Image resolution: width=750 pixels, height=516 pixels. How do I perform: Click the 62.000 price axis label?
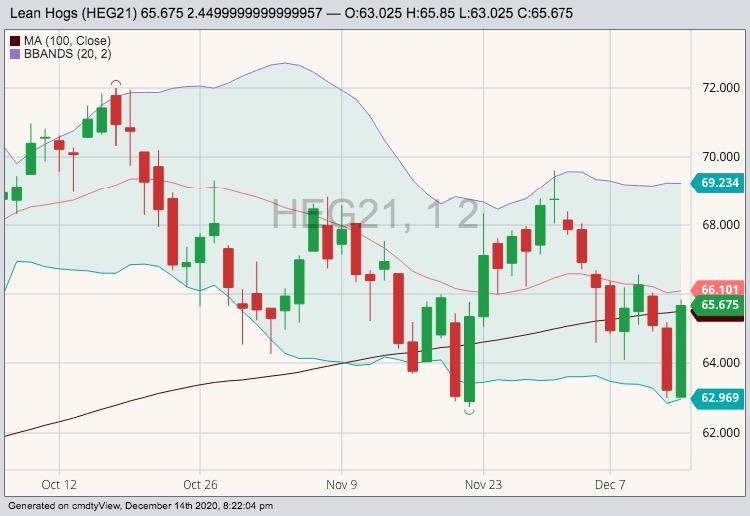[x=721, y=432]
